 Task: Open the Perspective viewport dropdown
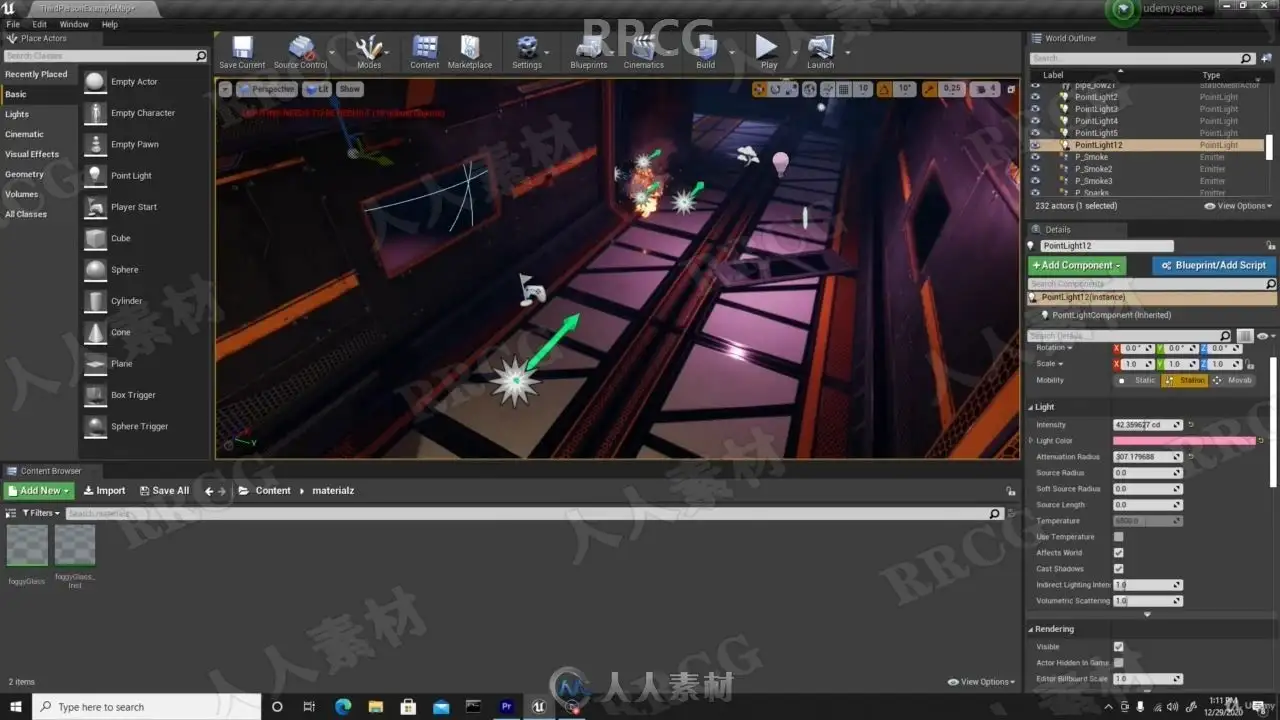pos(267,89)
